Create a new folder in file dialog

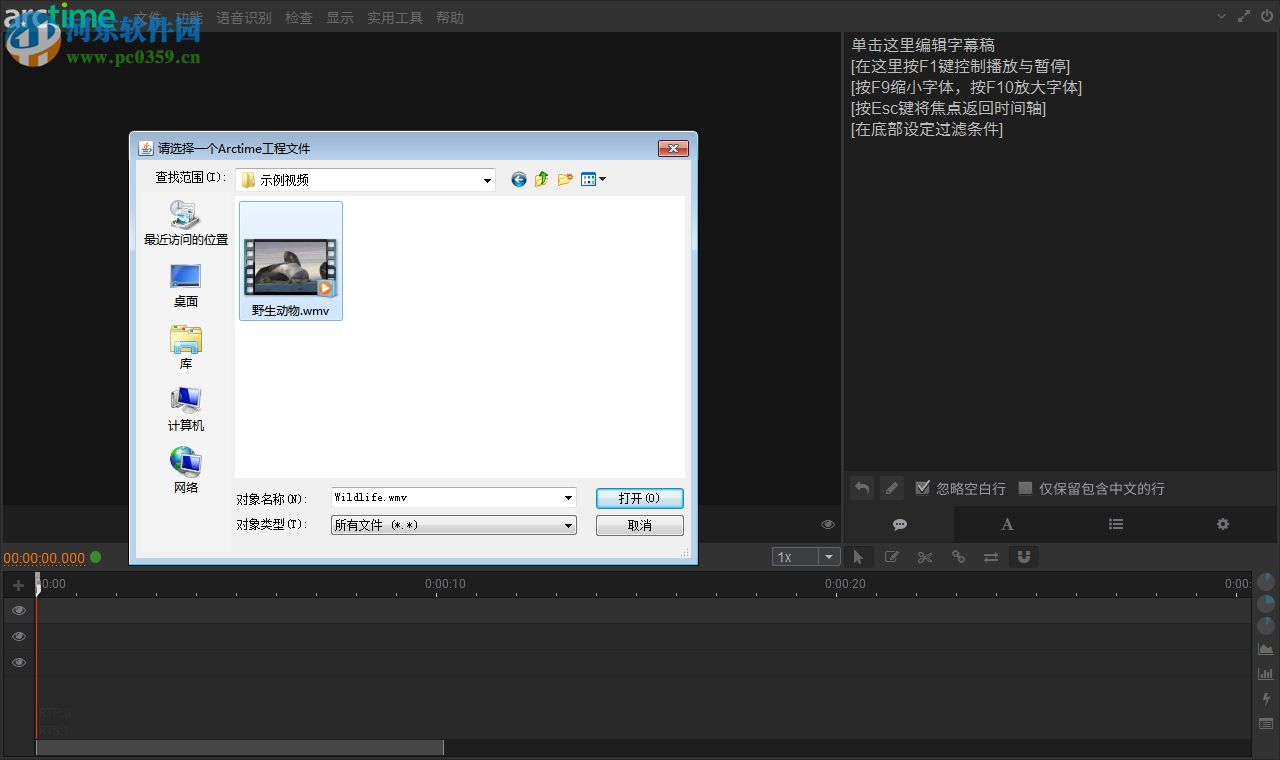click(x=565, y=179)
